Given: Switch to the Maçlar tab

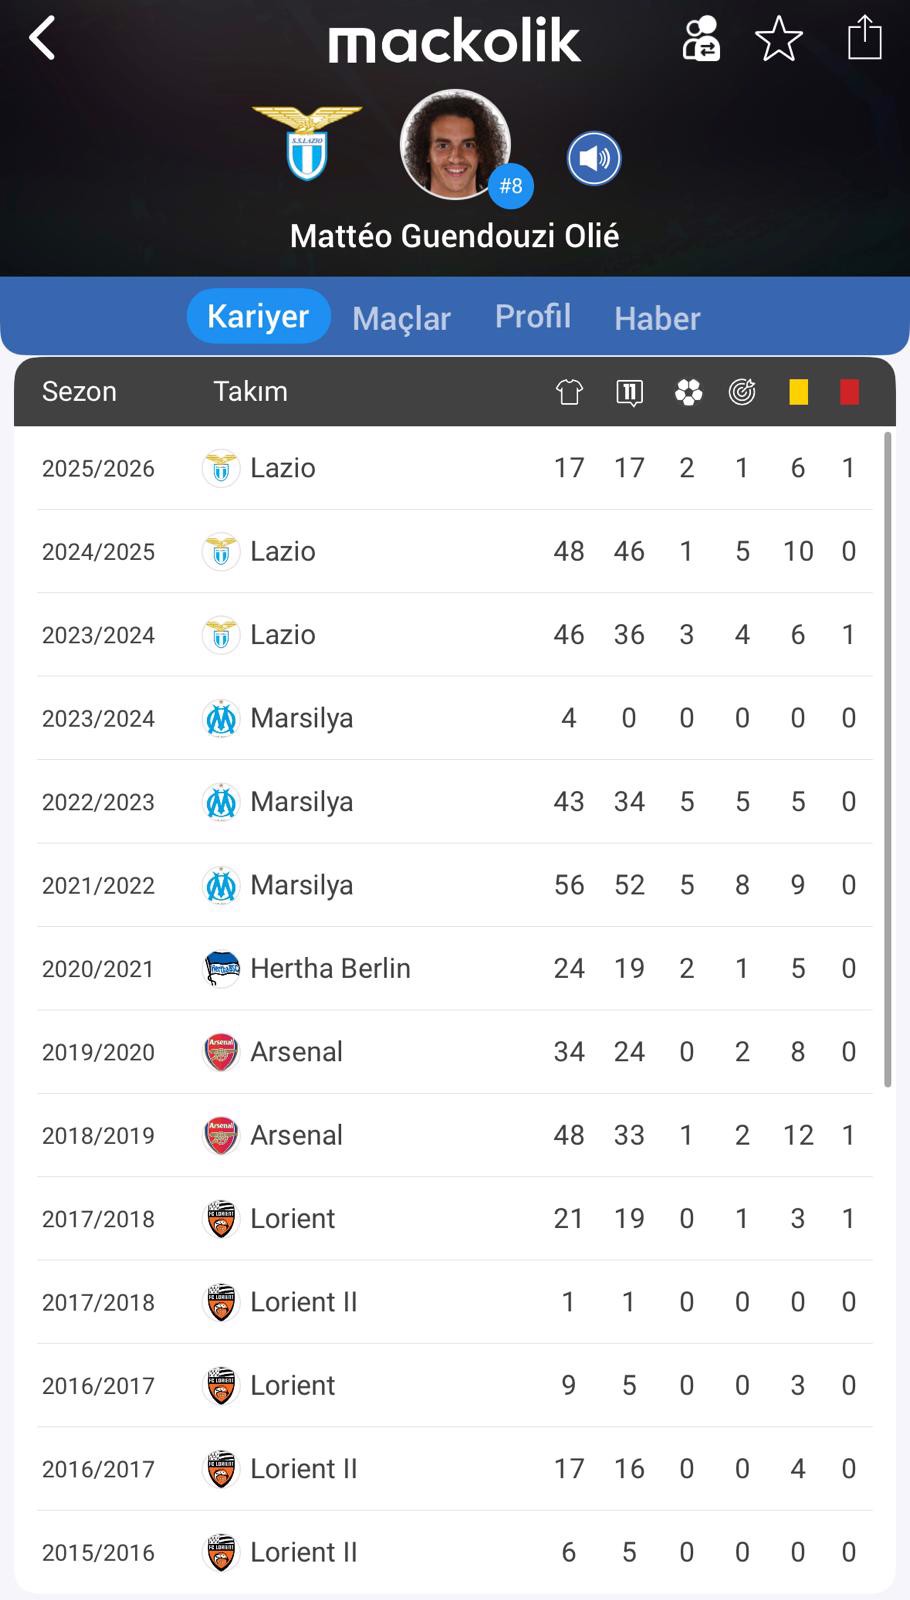Looking at the screenshot, I should tap(401, 318).
